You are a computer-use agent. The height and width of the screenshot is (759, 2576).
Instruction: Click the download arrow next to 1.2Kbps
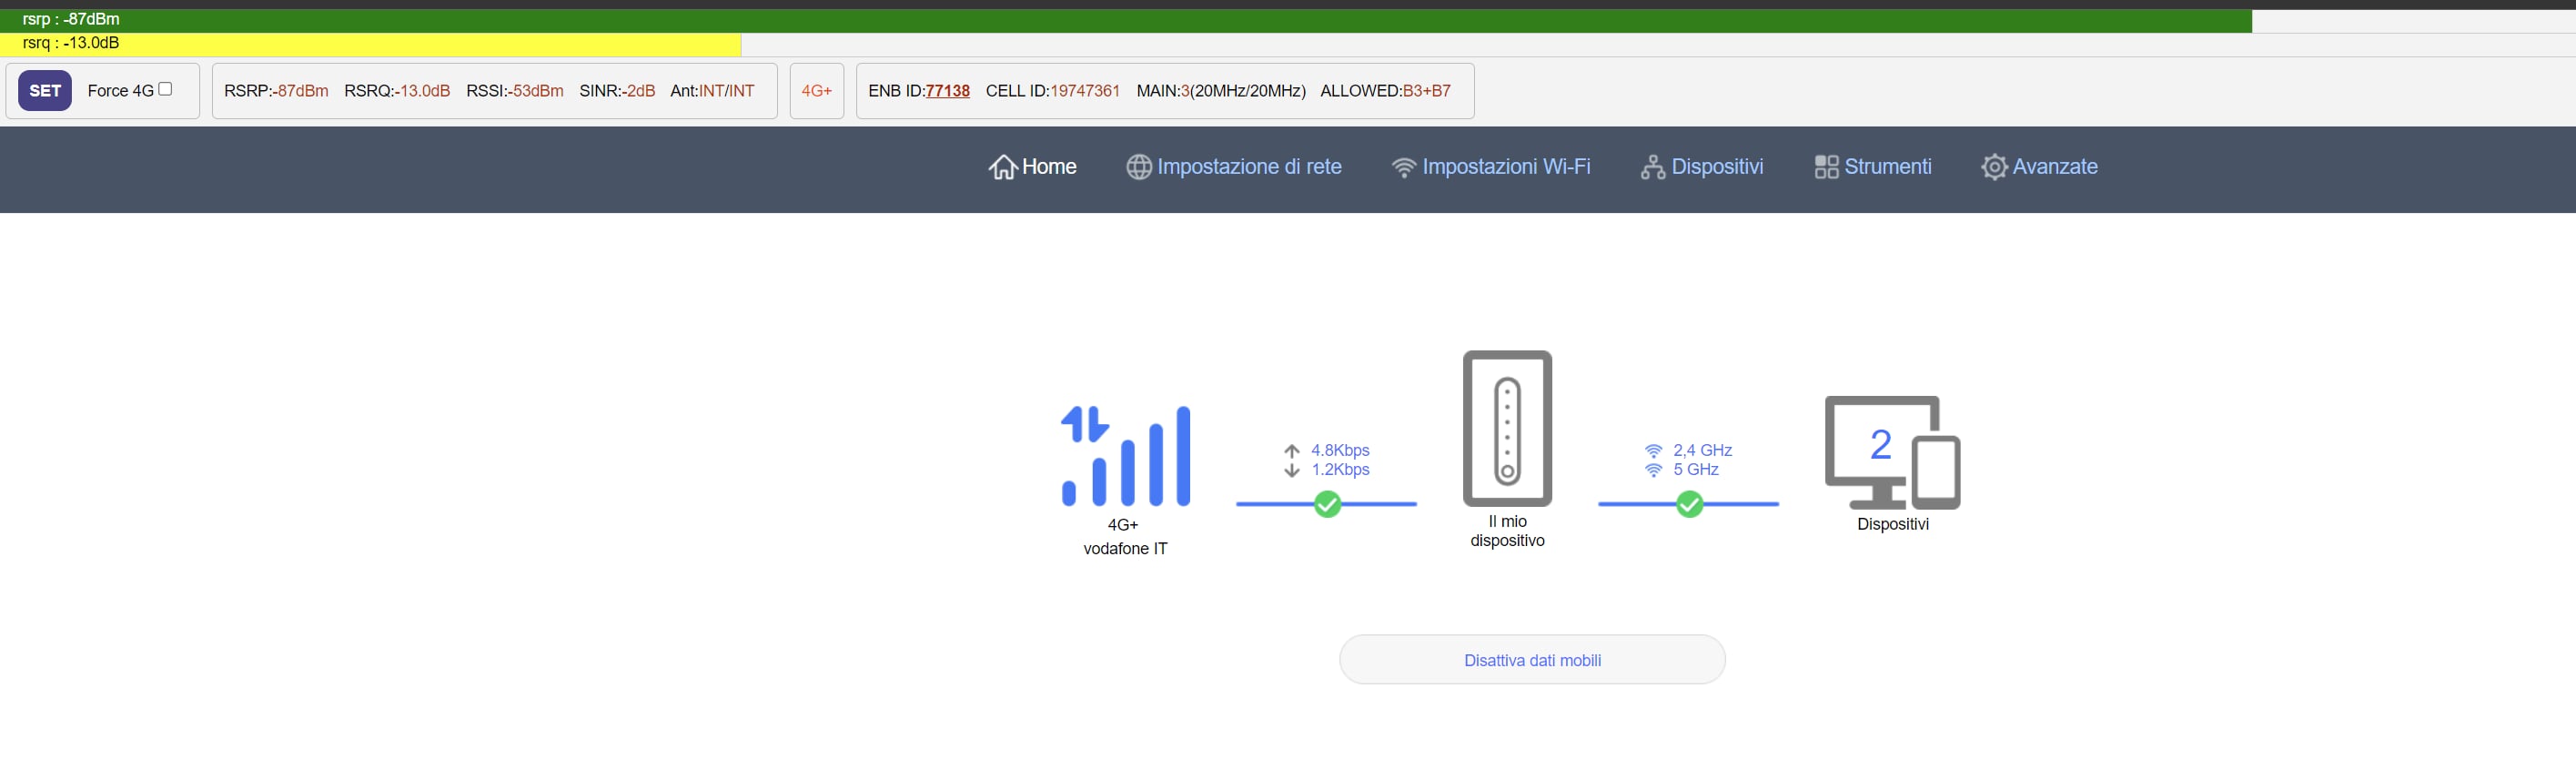click(1292, 470)
